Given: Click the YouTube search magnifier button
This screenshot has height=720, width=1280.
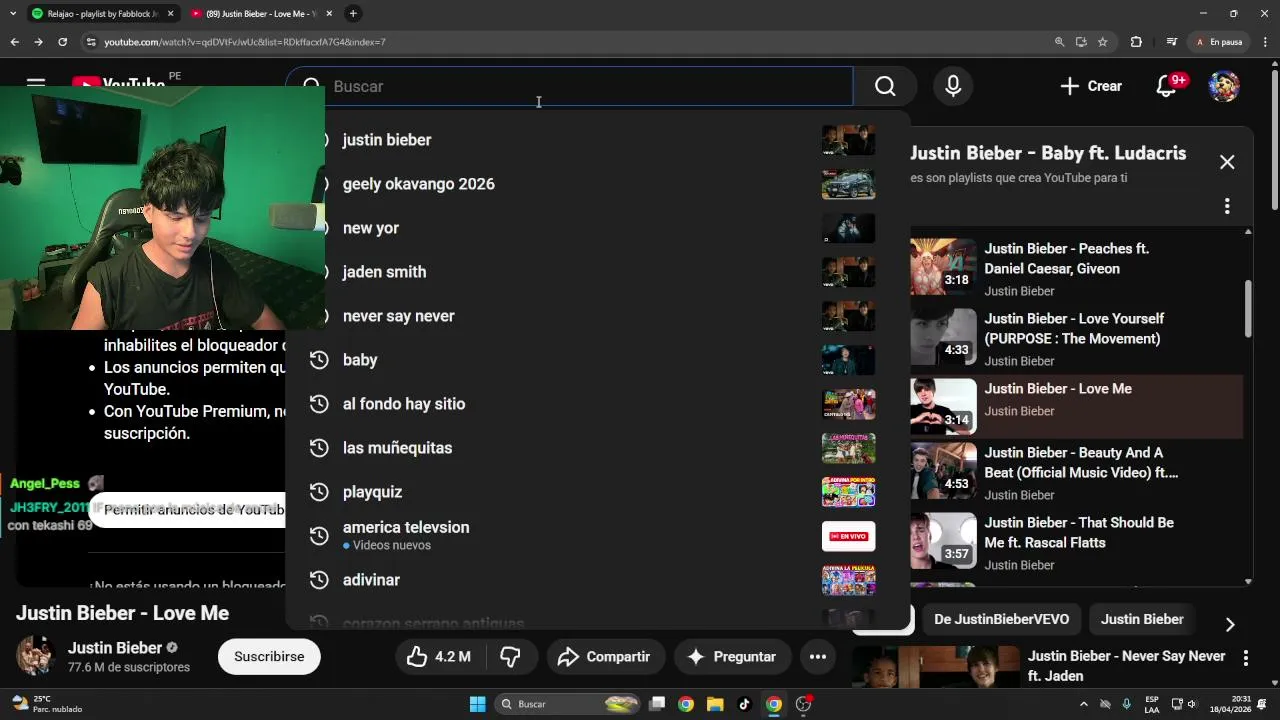Looking at the screenshot, I should 885,86.
